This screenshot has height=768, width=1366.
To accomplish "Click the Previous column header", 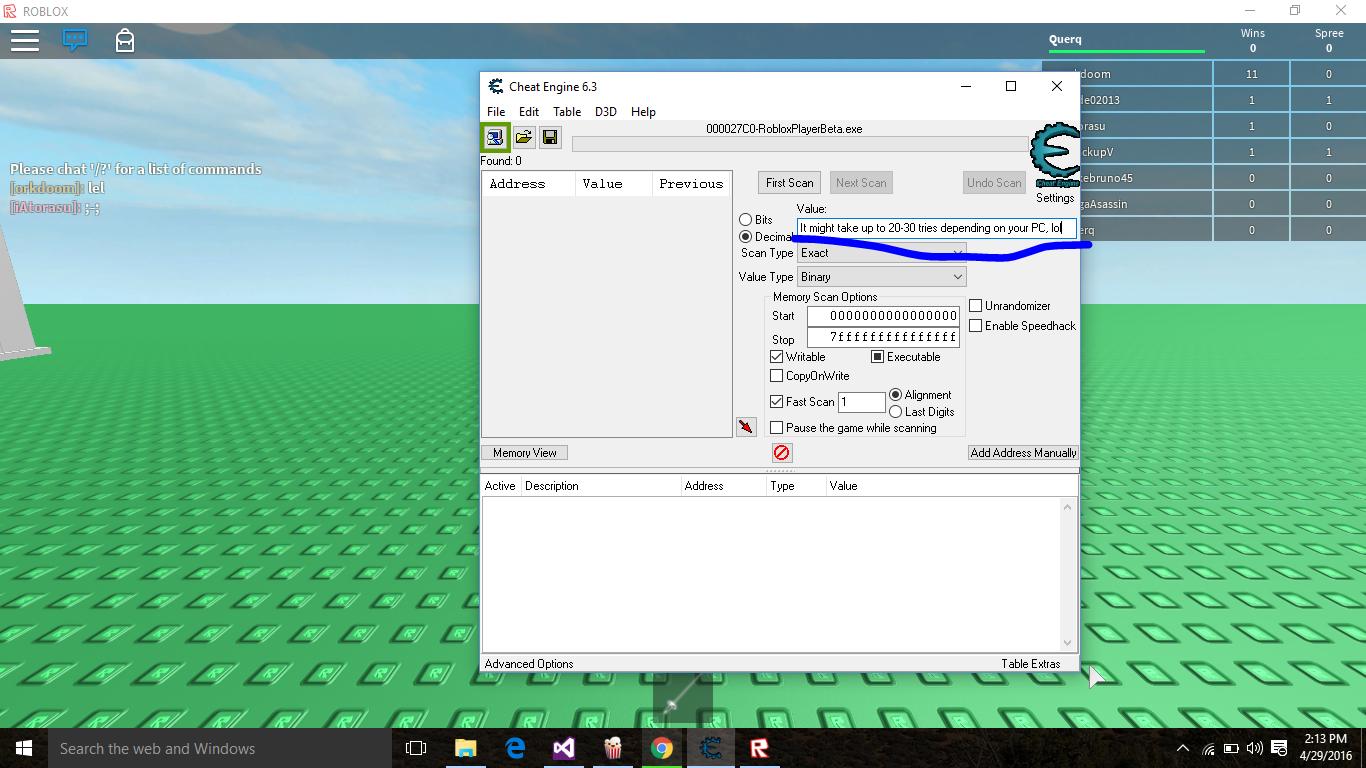I will (x=692, y=184).
